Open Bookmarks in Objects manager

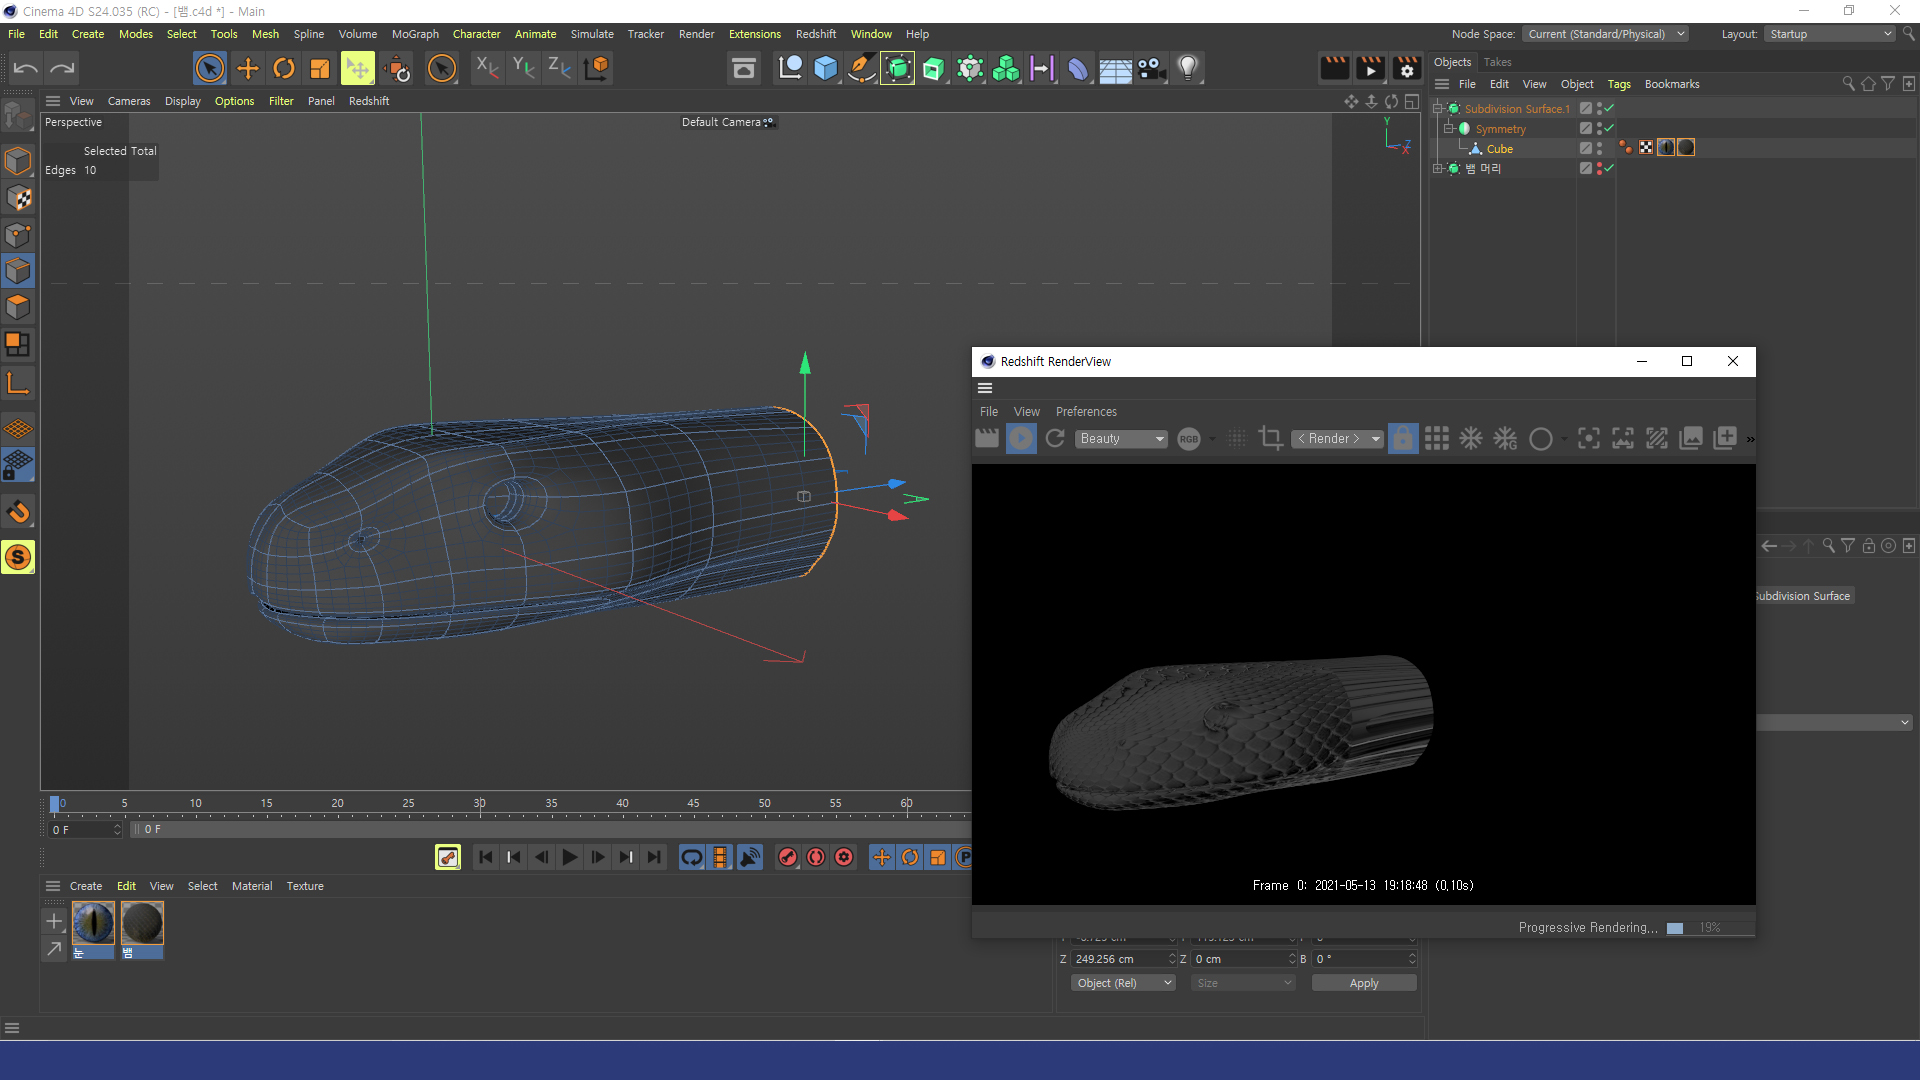(1672, 84)
